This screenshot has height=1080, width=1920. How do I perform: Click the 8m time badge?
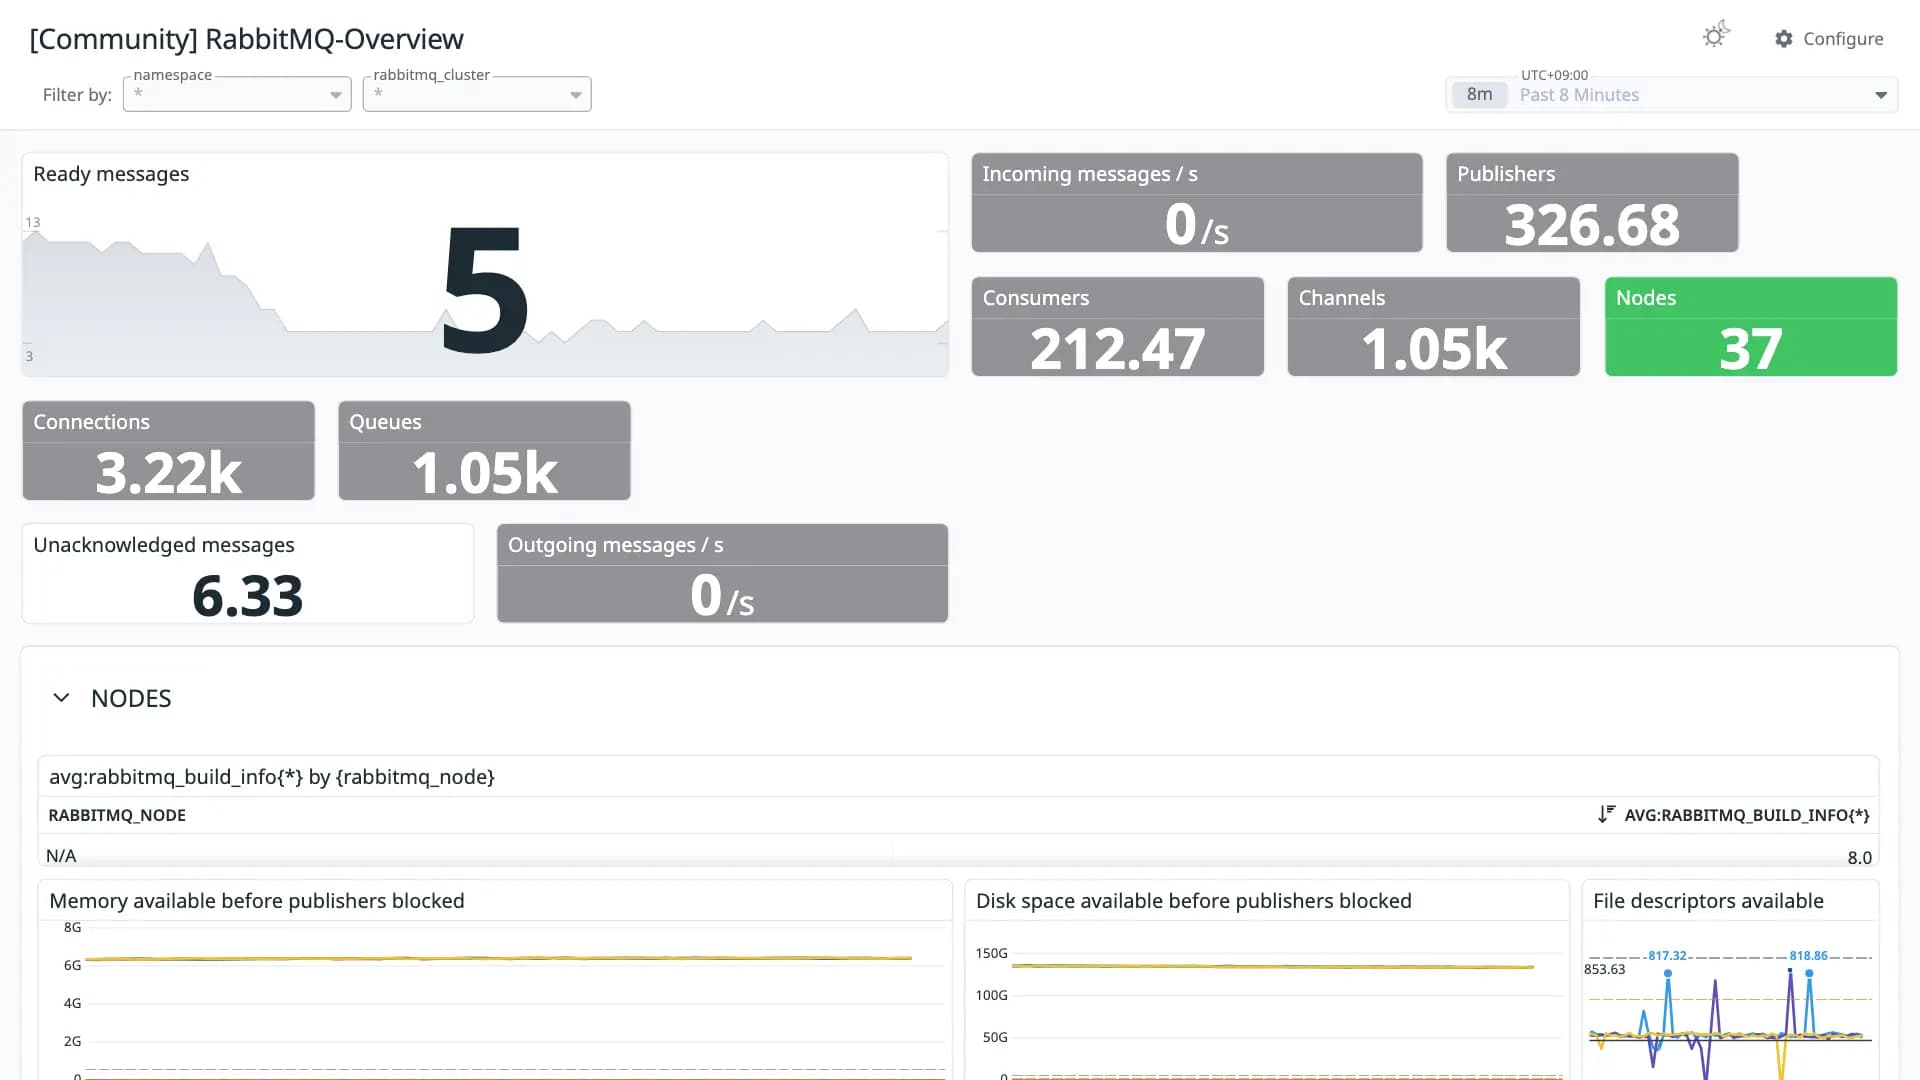[x=1479, y=95]
